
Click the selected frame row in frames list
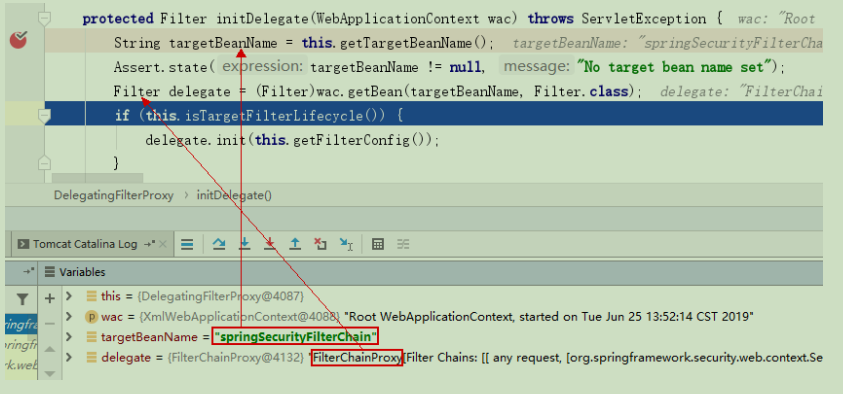click(22, 325)
